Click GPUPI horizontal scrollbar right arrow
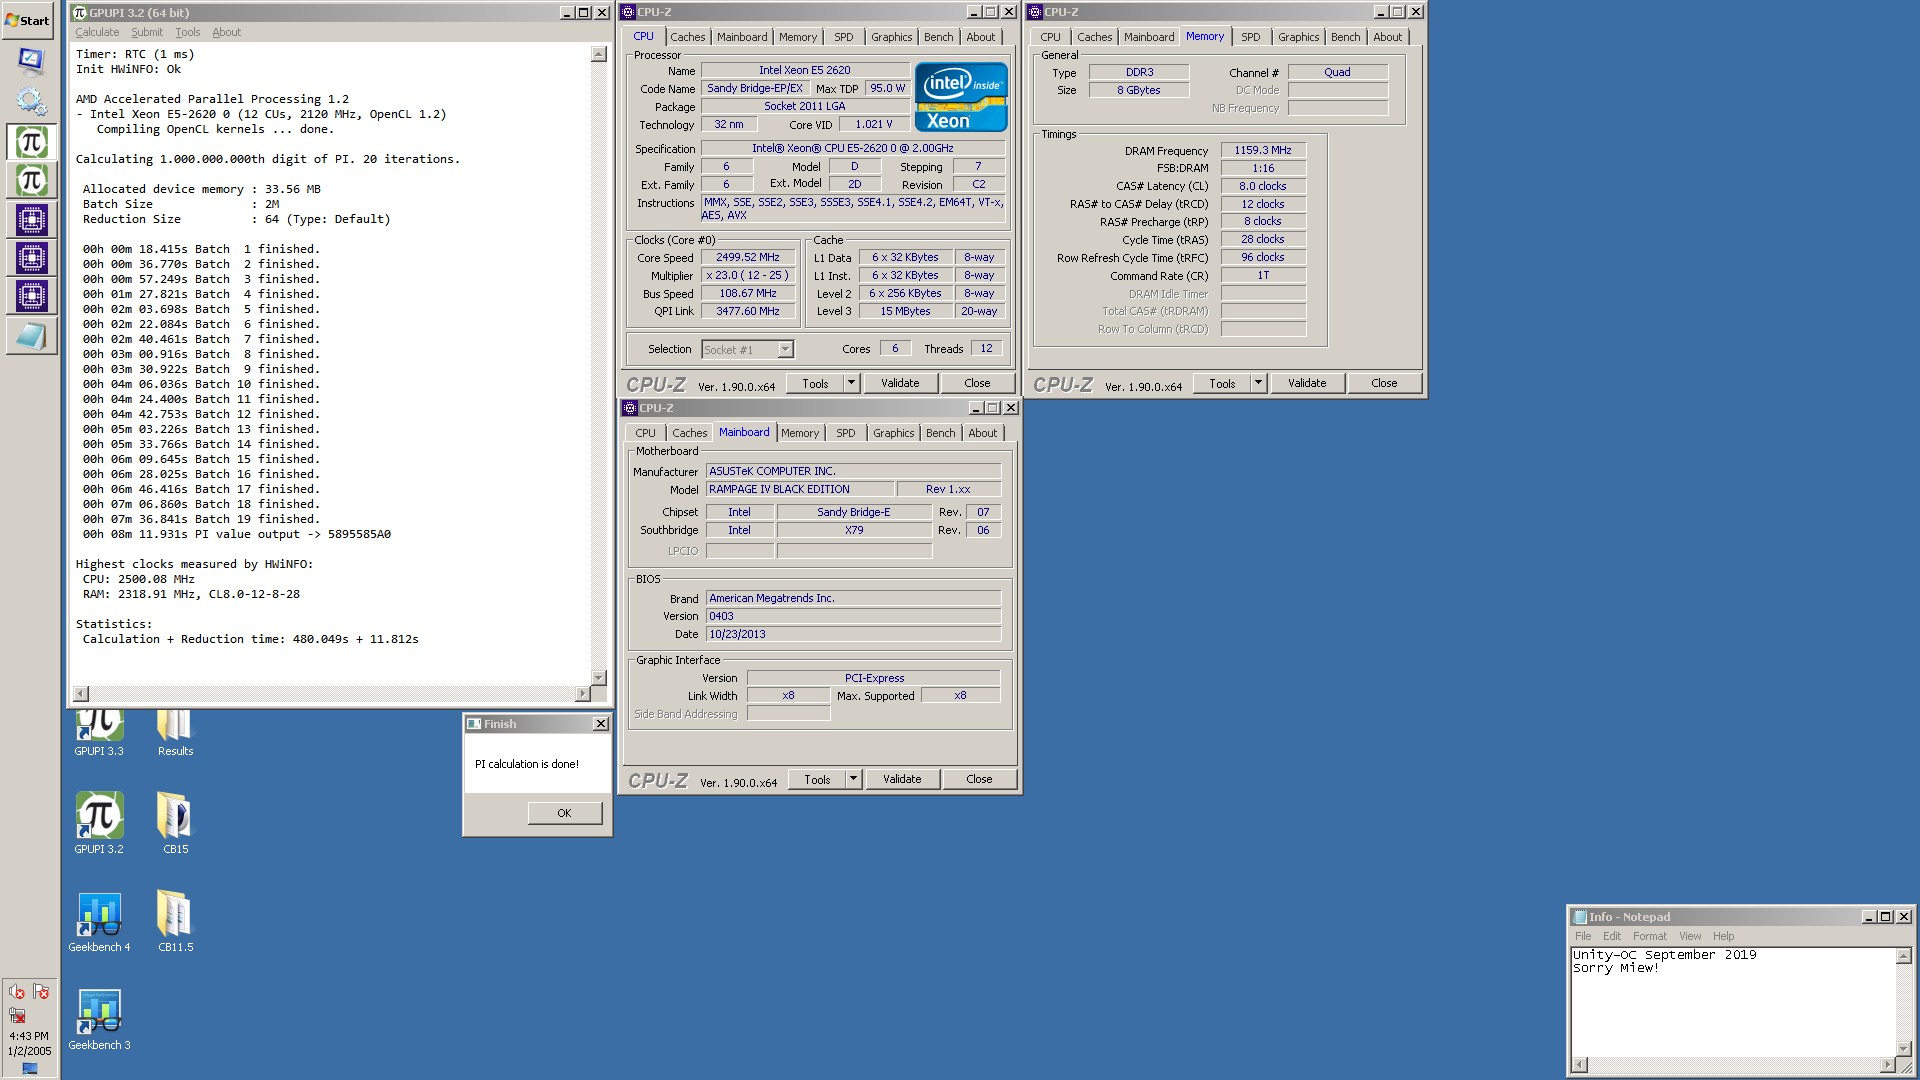 tap(583, 693)
